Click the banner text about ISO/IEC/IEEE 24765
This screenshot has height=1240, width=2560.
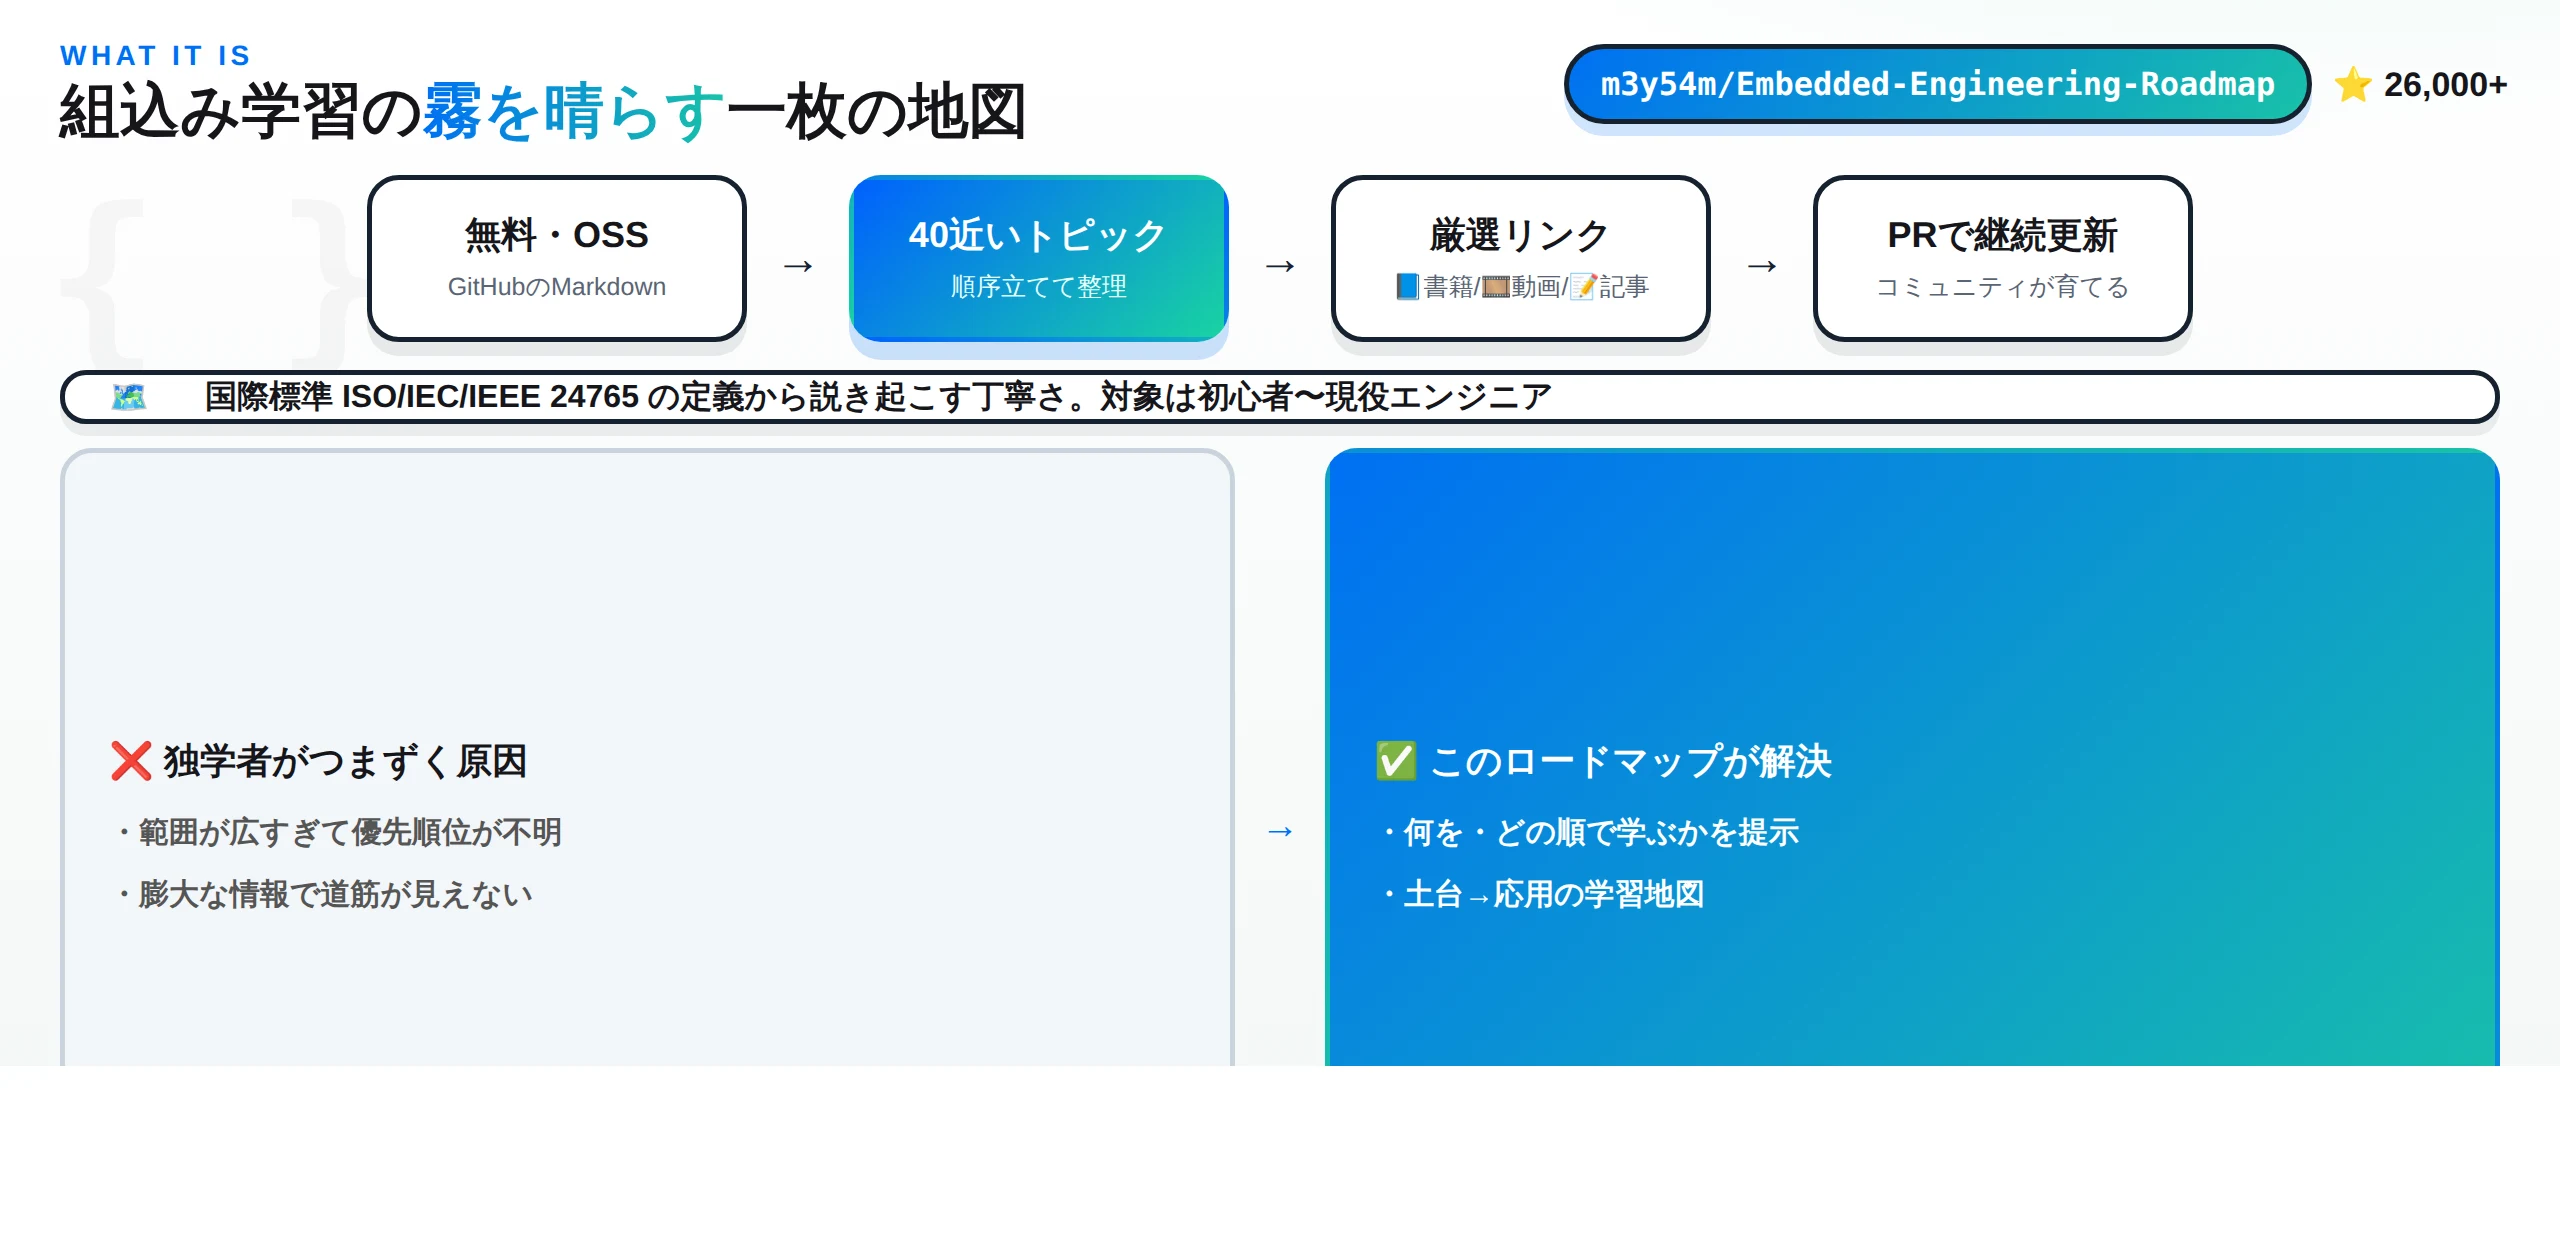coord(878,397)
